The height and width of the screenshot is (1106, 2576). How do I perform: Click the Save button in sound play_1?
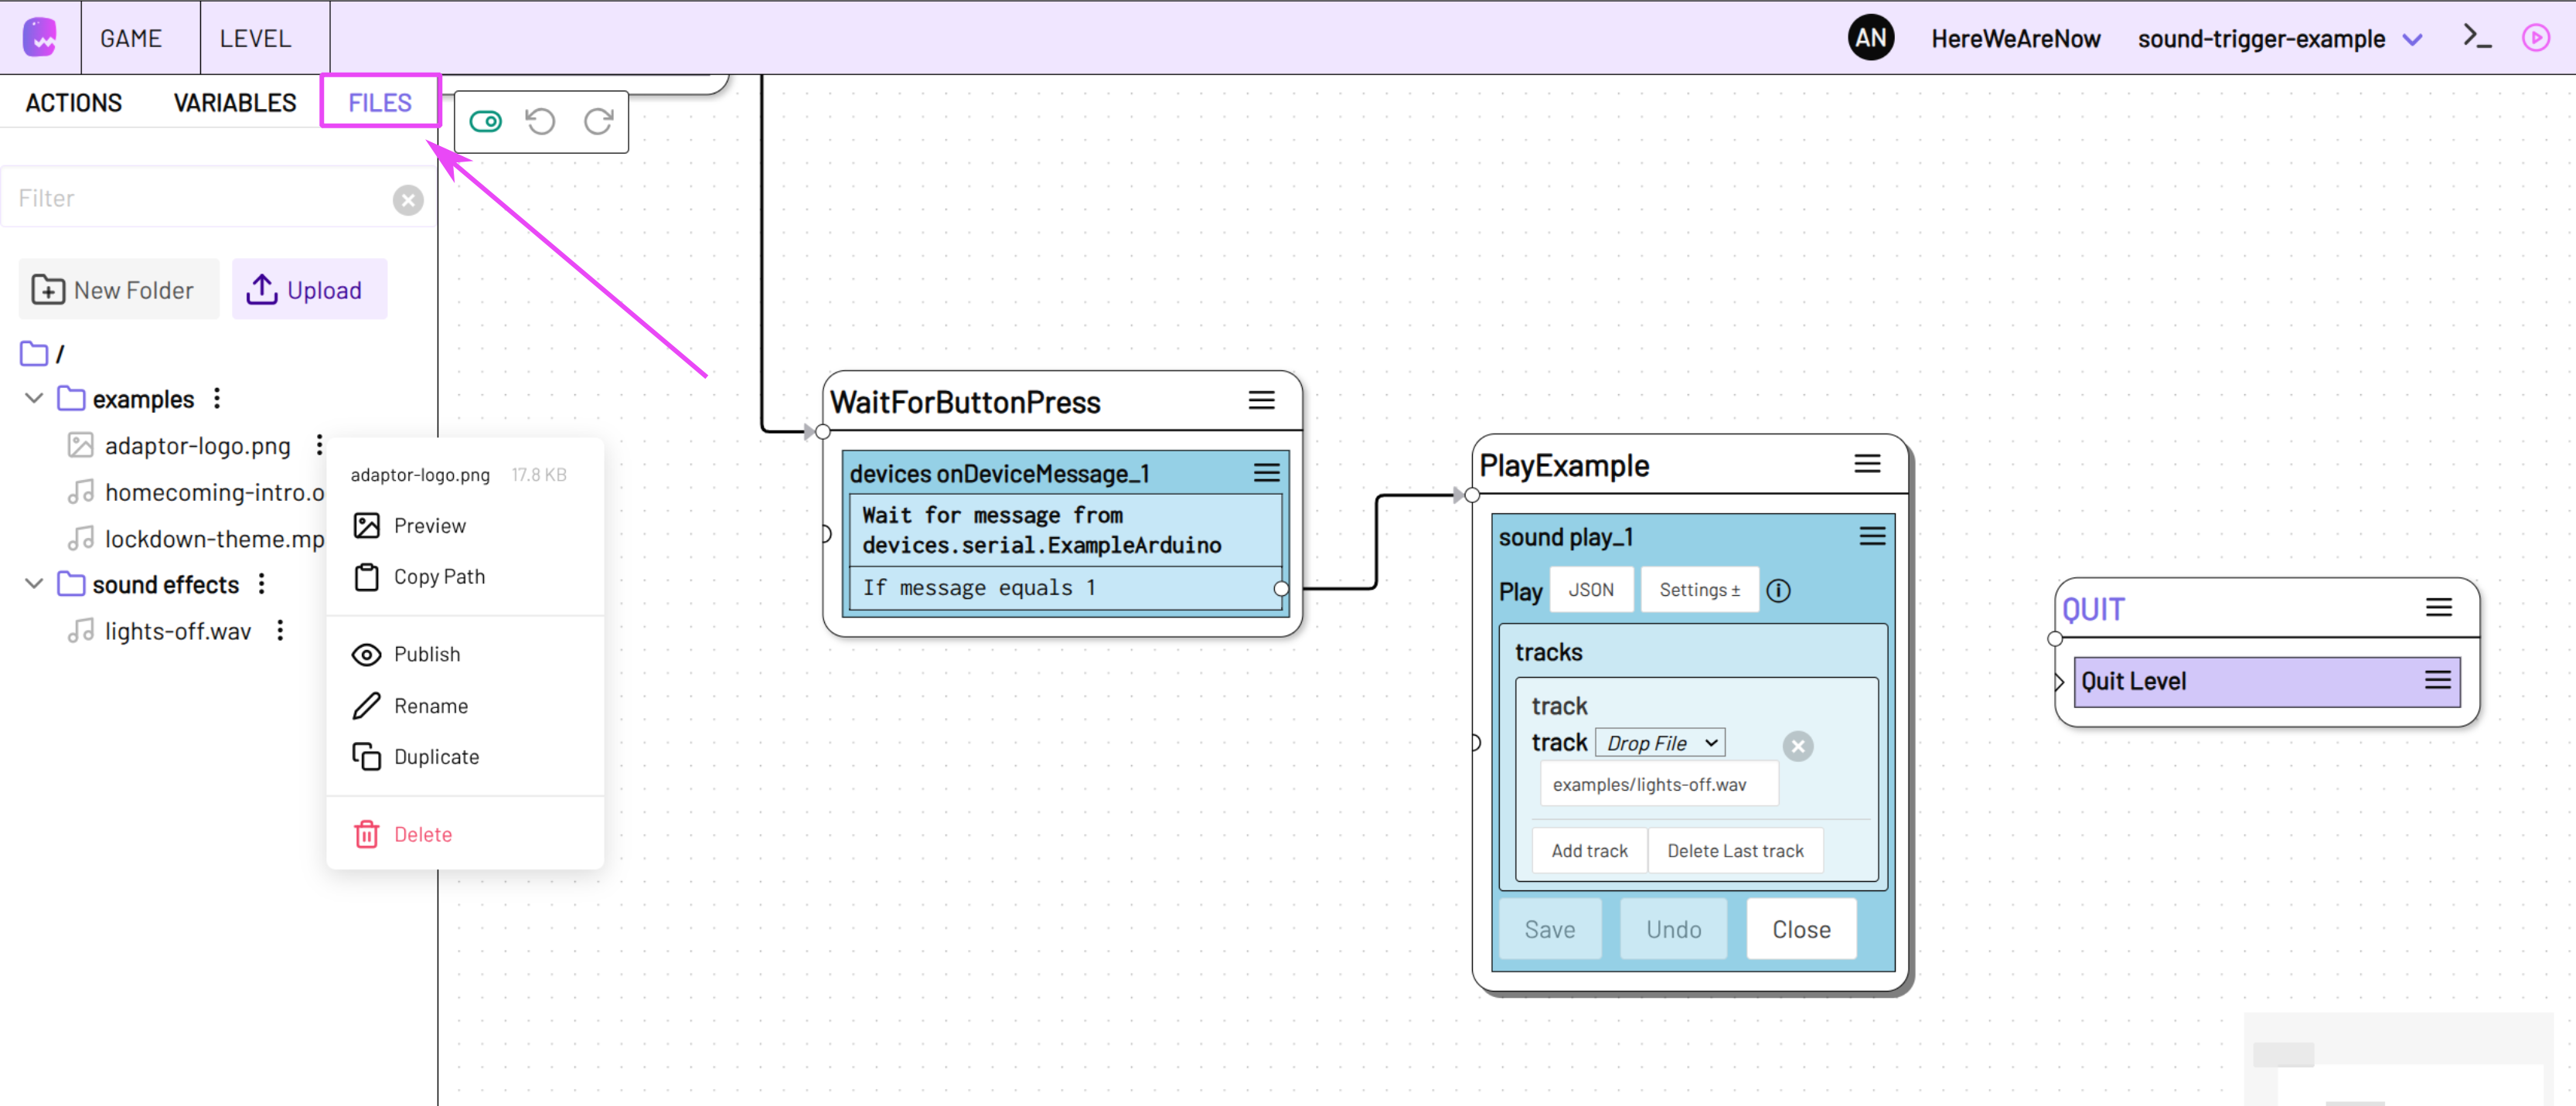1549,930
